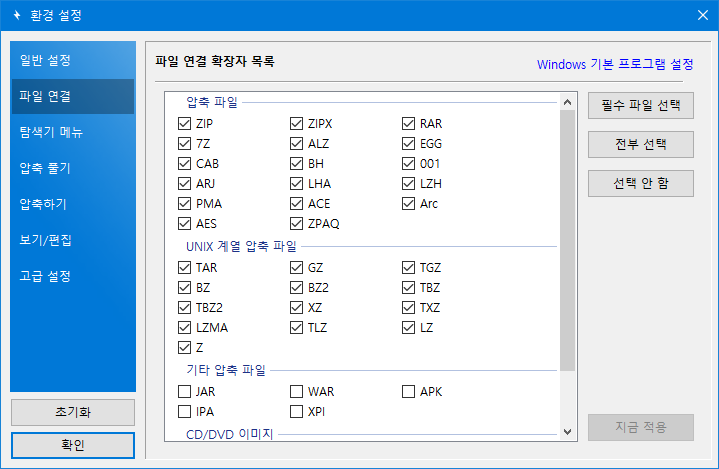Switch to the 탐색기 메뉴 tab
The width and height of the screenshot is (719, 469).
[73, 132]
